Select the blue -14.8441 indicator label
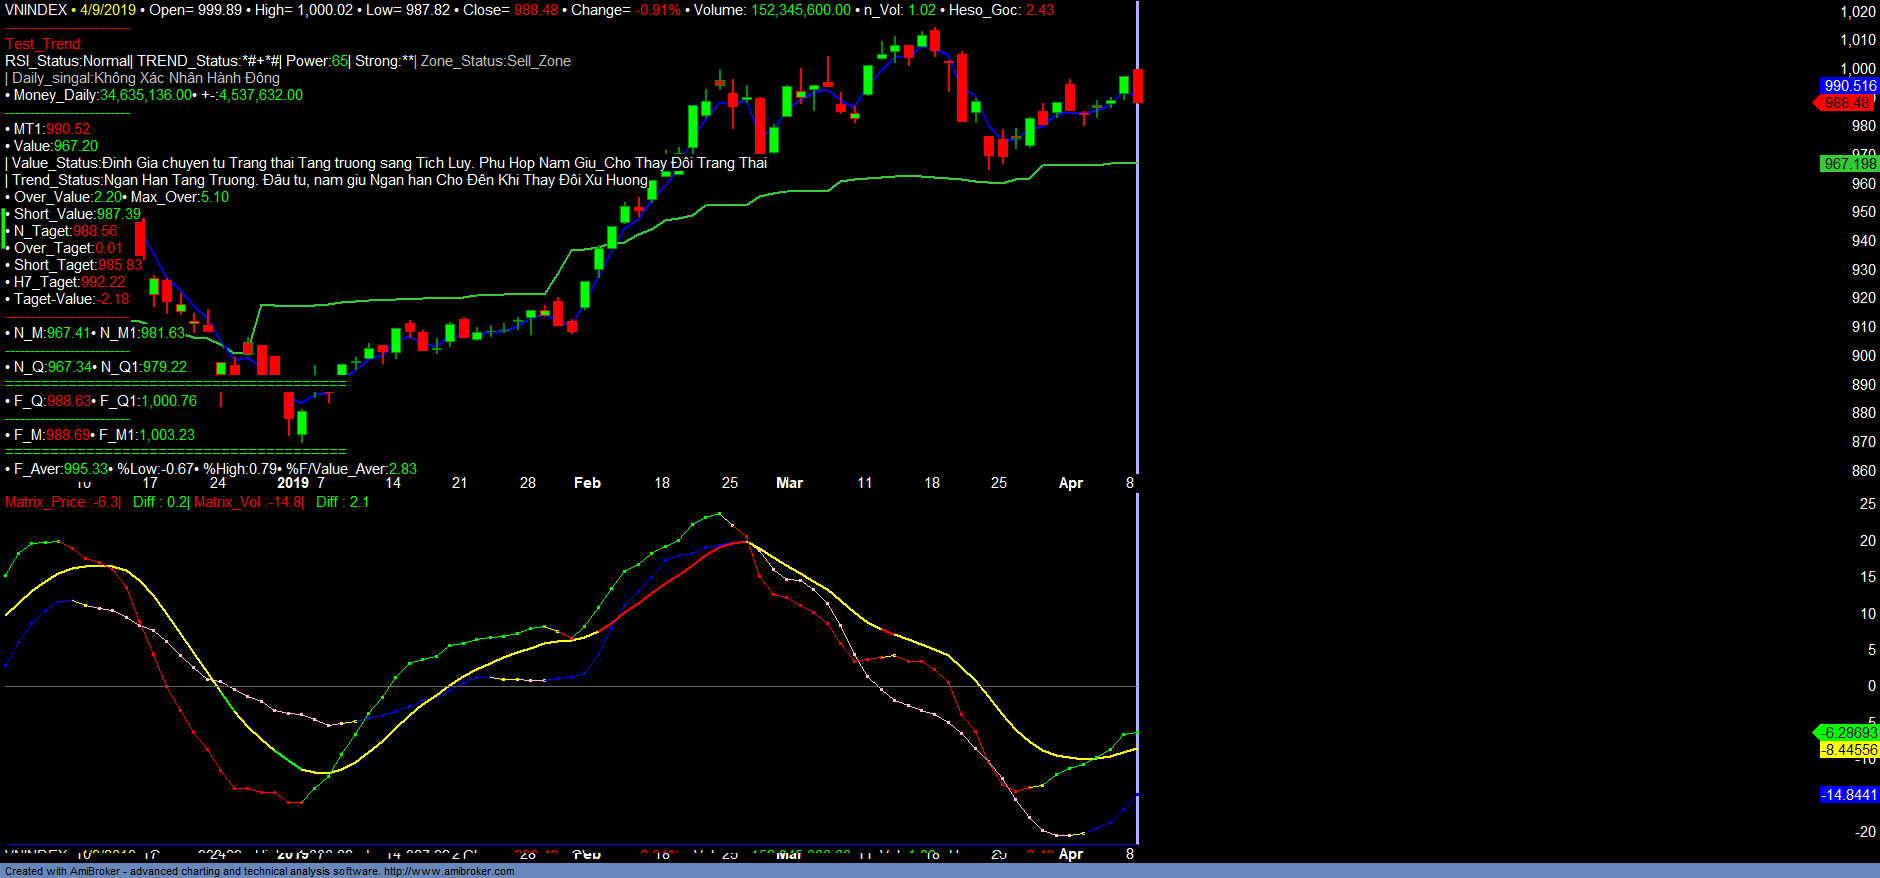The width and height of the screenshot is (1880, 878). click(1849, 795)
